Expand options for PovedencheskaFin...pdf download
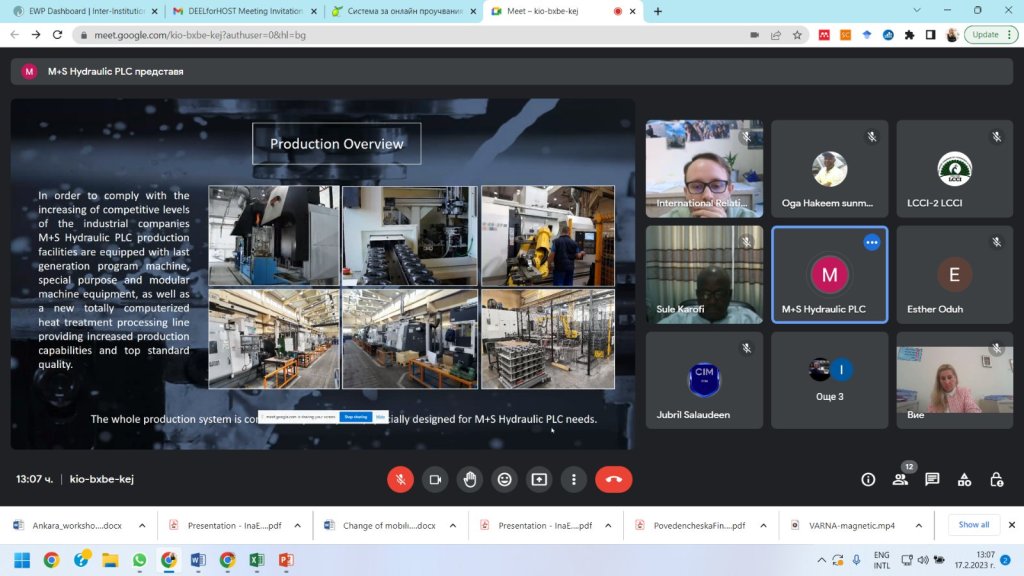 [x=763, y=525]
